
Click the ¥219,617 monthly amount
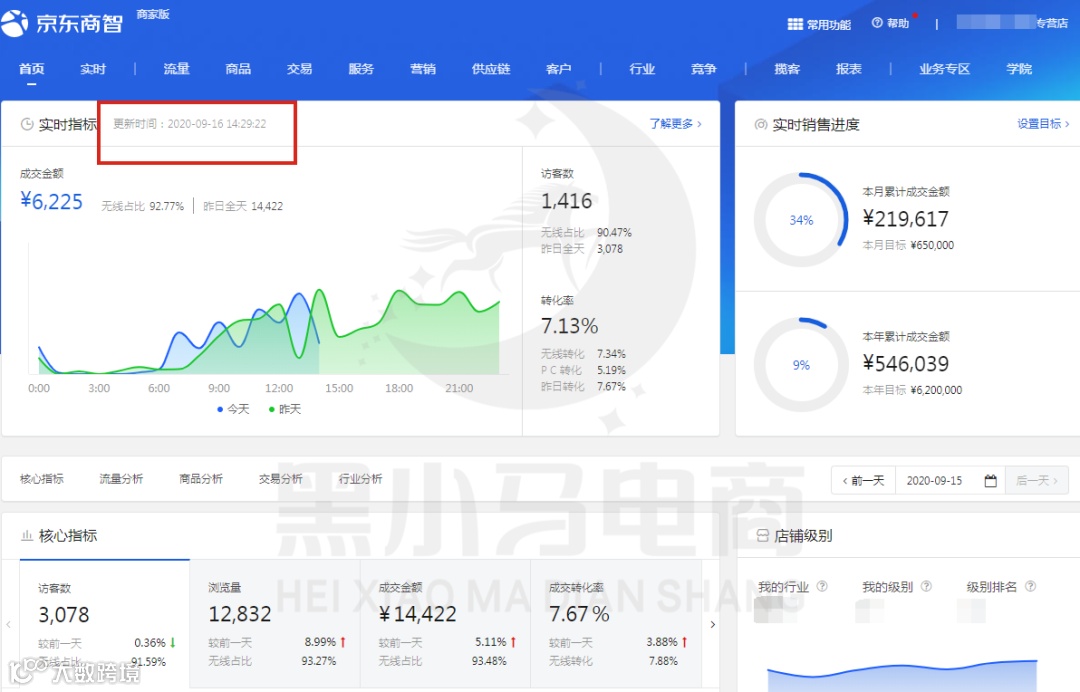tap(906, 219)
